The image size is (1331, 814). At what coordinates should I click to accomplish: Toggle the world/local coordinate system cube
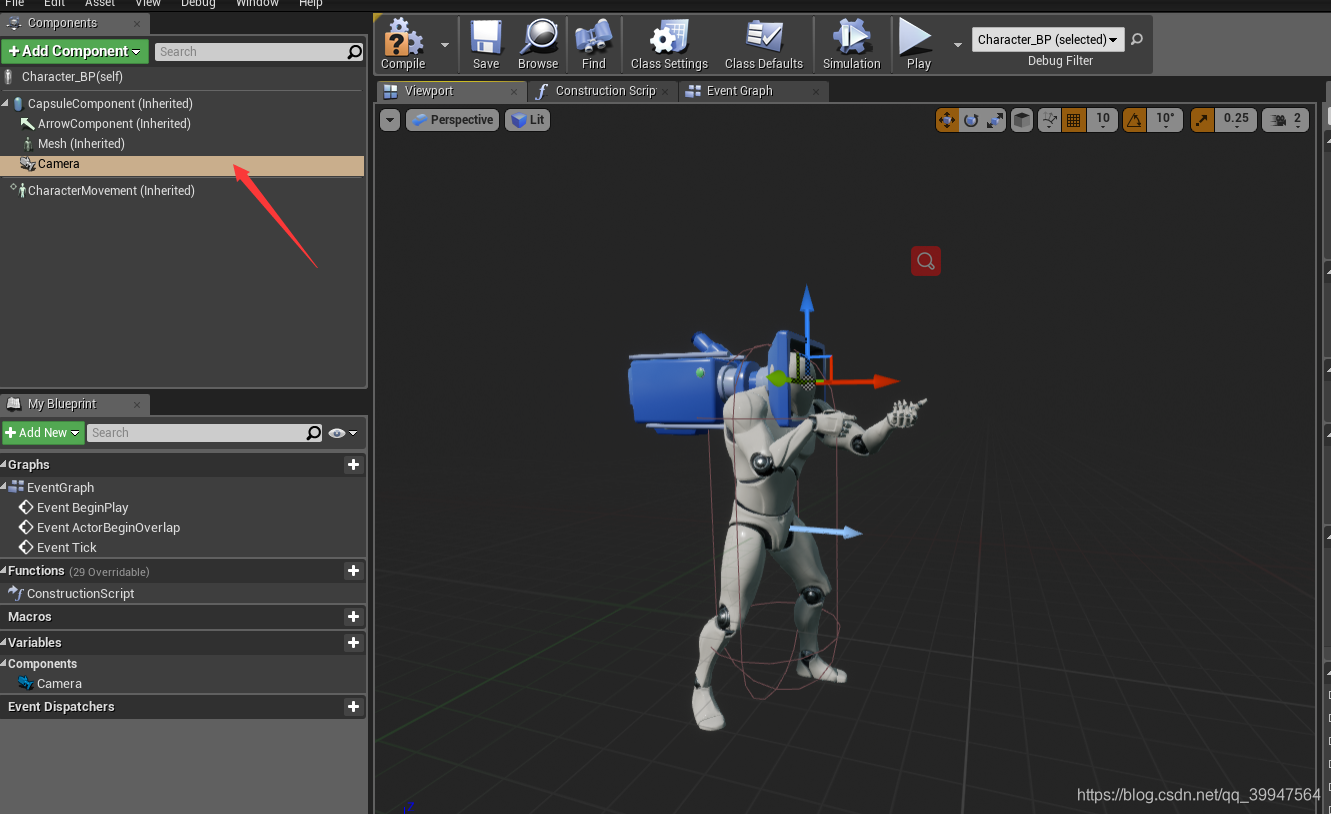pyautogui.click(x=1021, y=120)
